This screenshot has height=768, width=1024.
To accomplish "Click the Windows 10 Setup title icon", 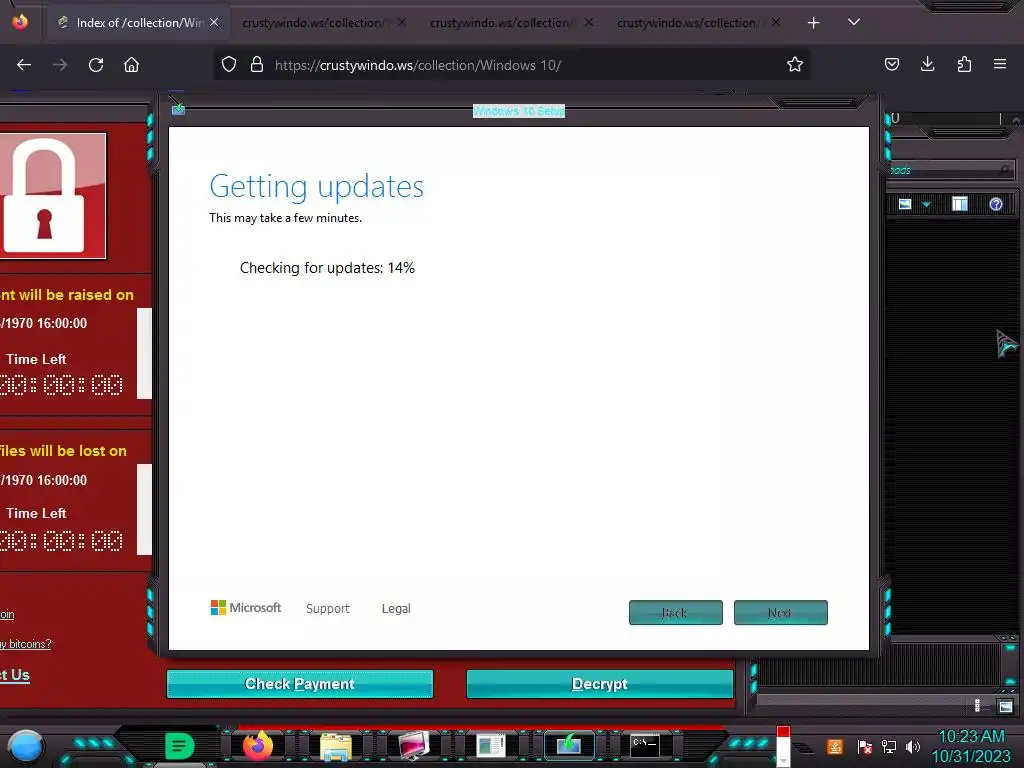I will [178, 109].
